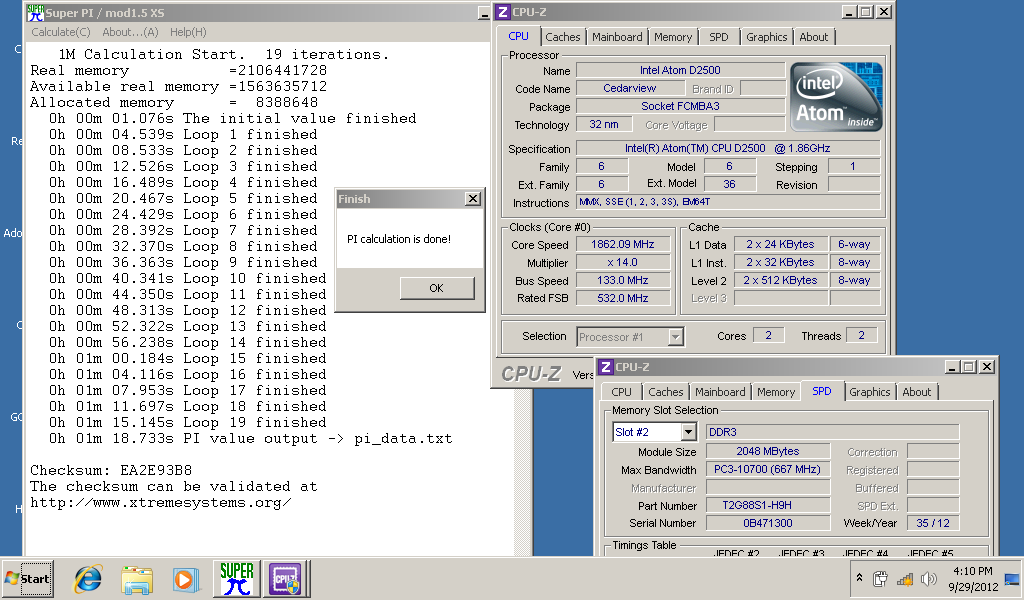The height and width of the screenshot is (600, 1024).
Task: Open Memory tab in lower CPU-Z window
Action: [x=776, y=392]
